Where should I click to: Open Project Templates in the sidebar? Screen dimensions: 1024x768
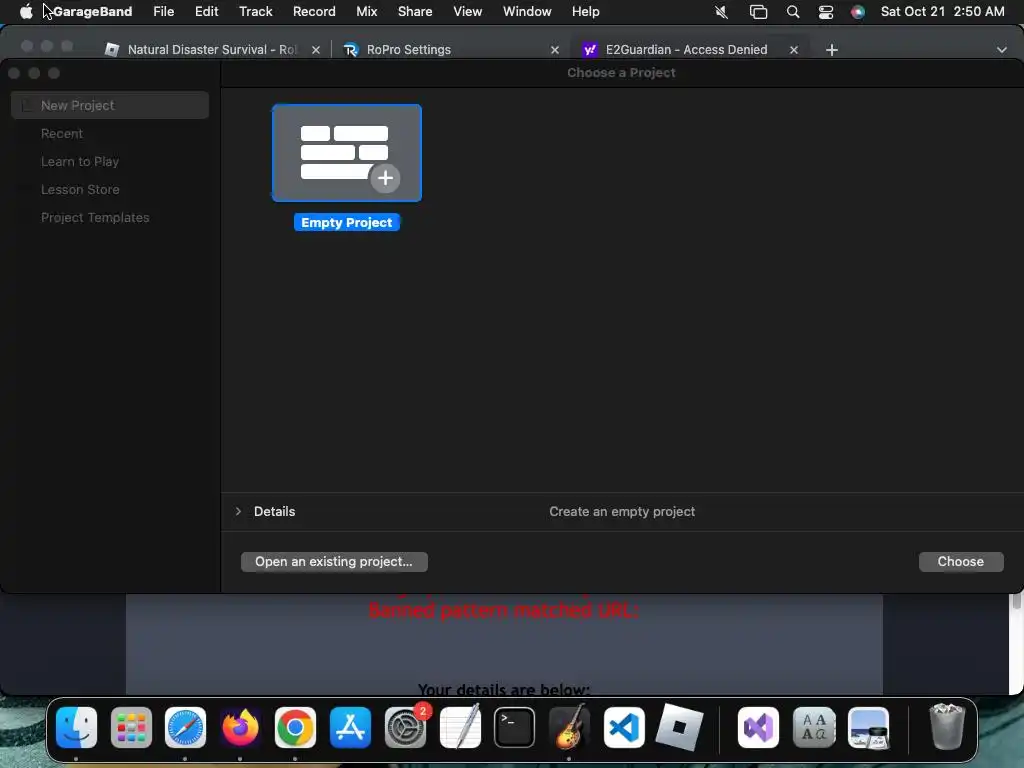click(95, 217)
